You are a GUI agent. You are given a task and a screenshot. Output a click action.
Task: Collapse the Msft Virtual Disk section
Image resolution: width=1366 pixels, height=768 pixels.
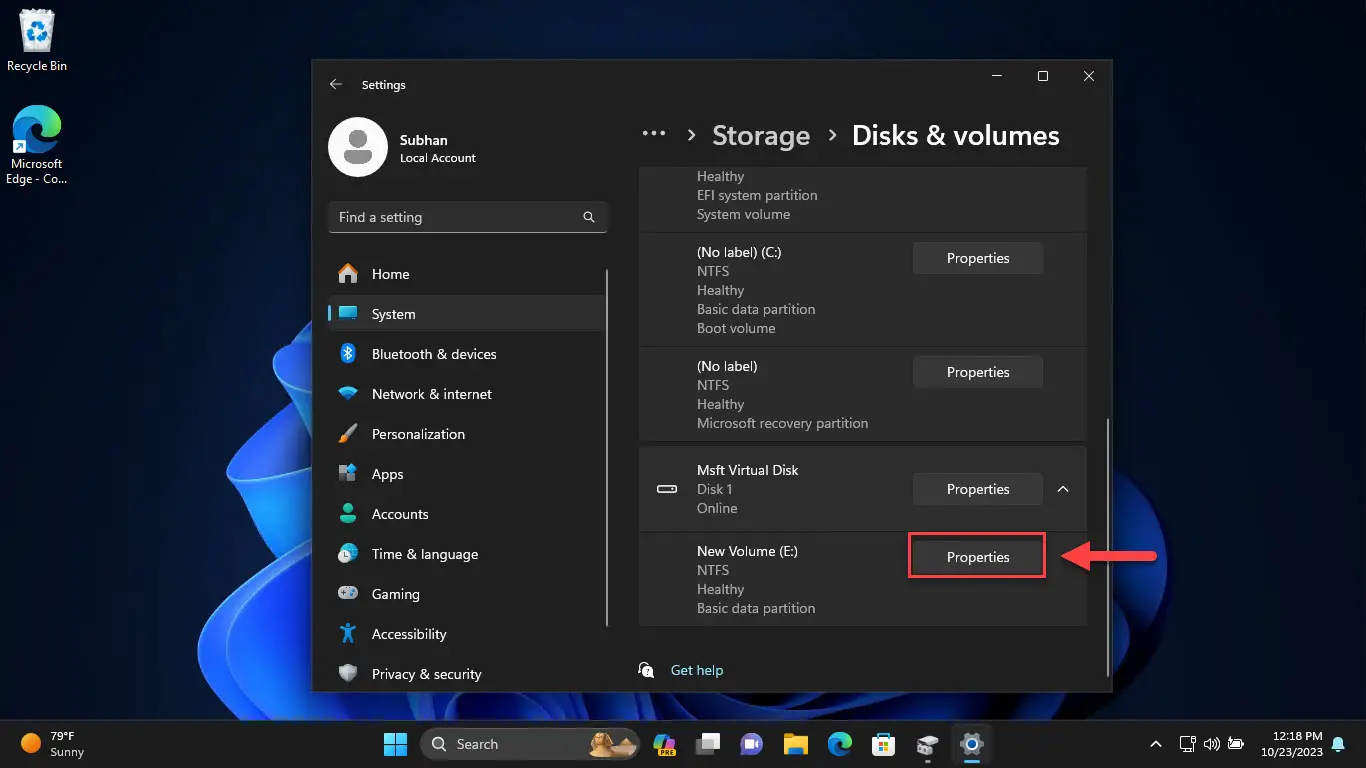point(1063,489)
